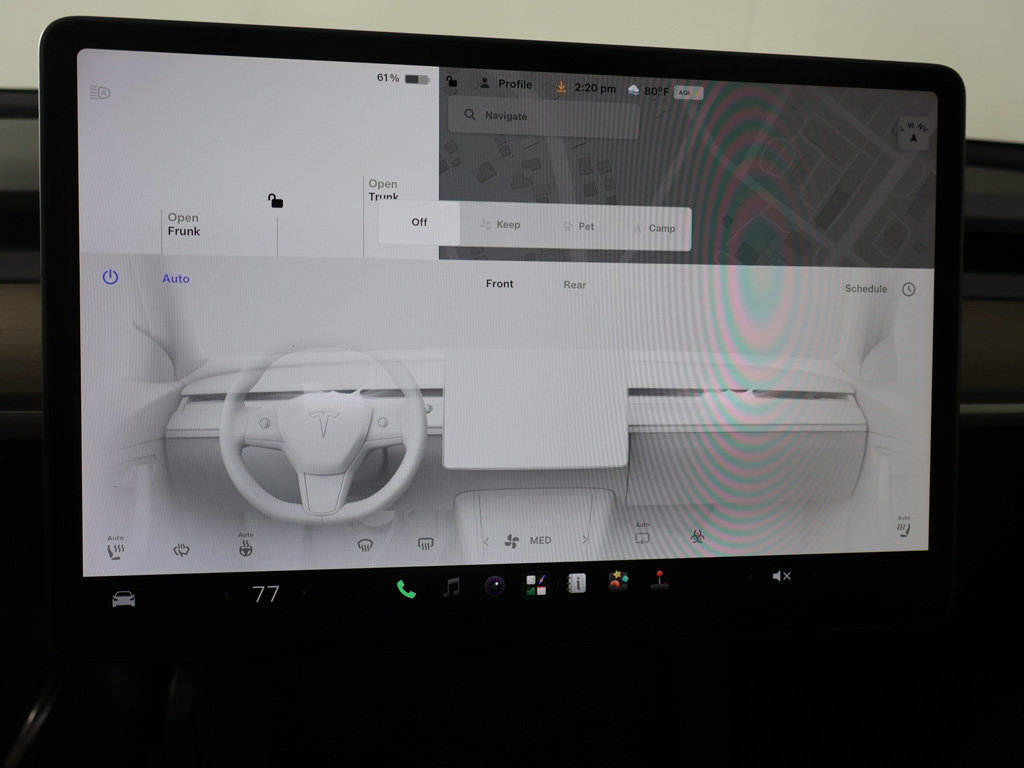Viewport: 1024px width, 768px height.
Task: Tap the AQI air quality badge
Action: point(688,93)
